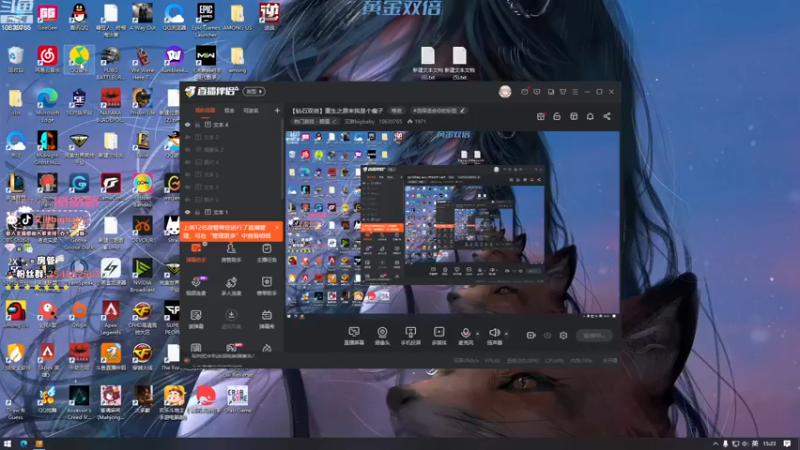Toggle visibility of source 摄像头 2
Image resolution: width=800 pixels, height=450 pixels.
(x=188, y=149)
